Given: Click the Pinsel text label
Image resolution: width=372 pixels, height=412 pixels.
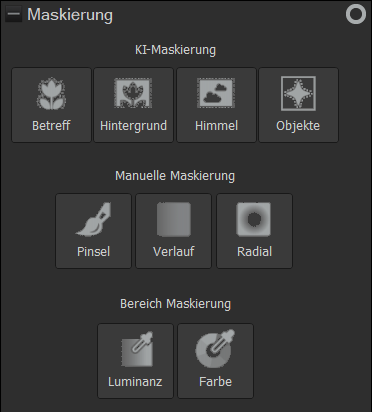Looking at the screenshot, I should (x=93, y=252).
